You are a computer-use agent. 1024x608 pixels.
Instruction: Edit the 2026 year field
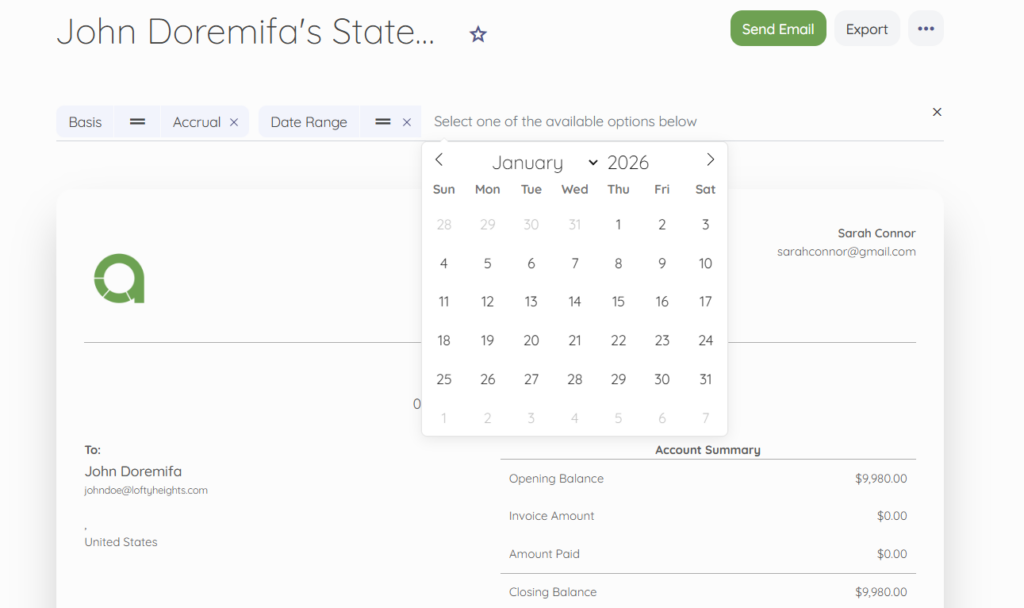point(628,163)
